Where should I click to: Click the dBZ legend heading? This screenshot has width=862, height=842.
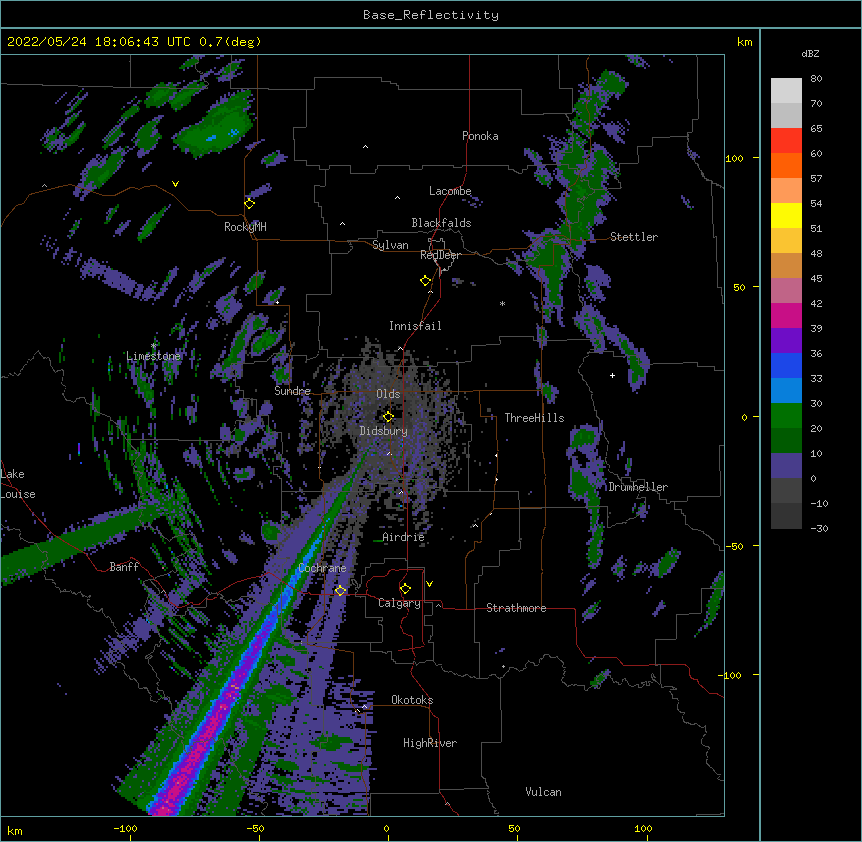(x=810, y=53)
